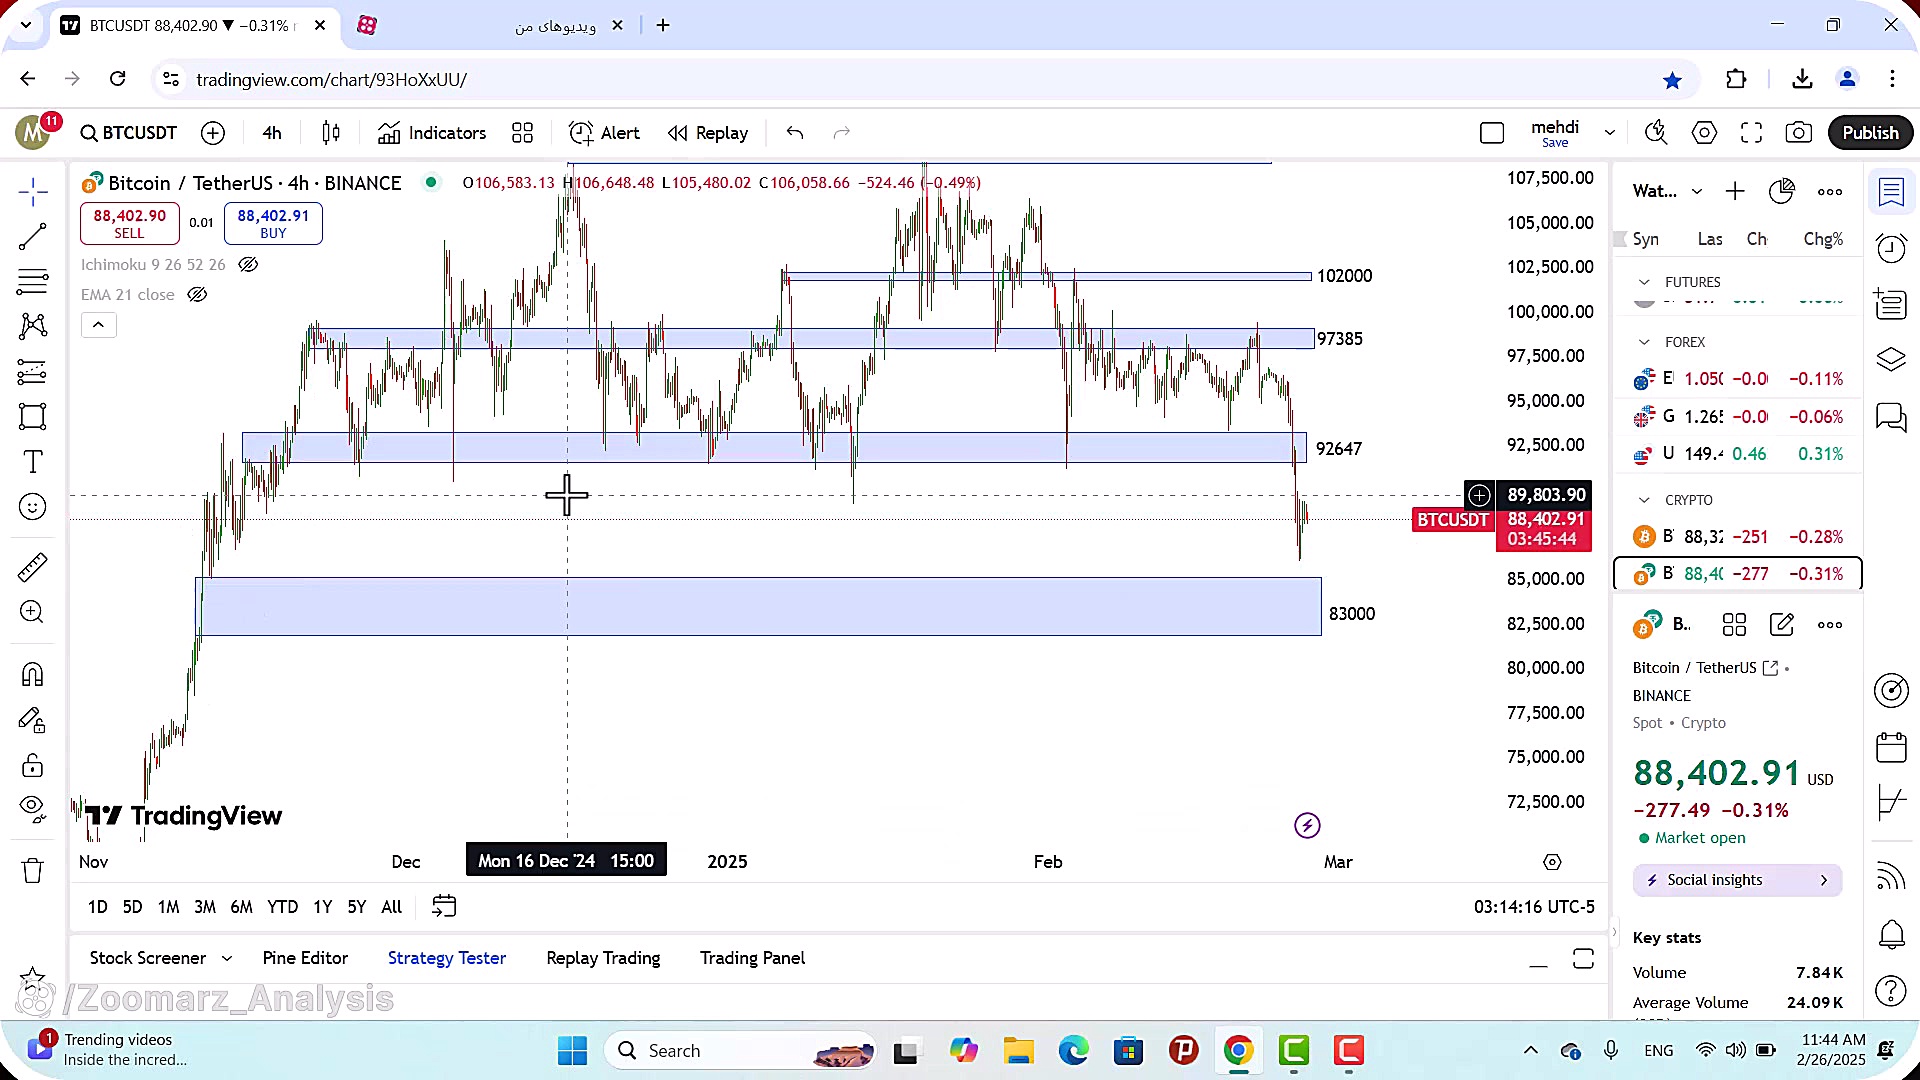1920x1080 pixels.
Task: Click the trash remove objects icon
Action: (32, 871)
